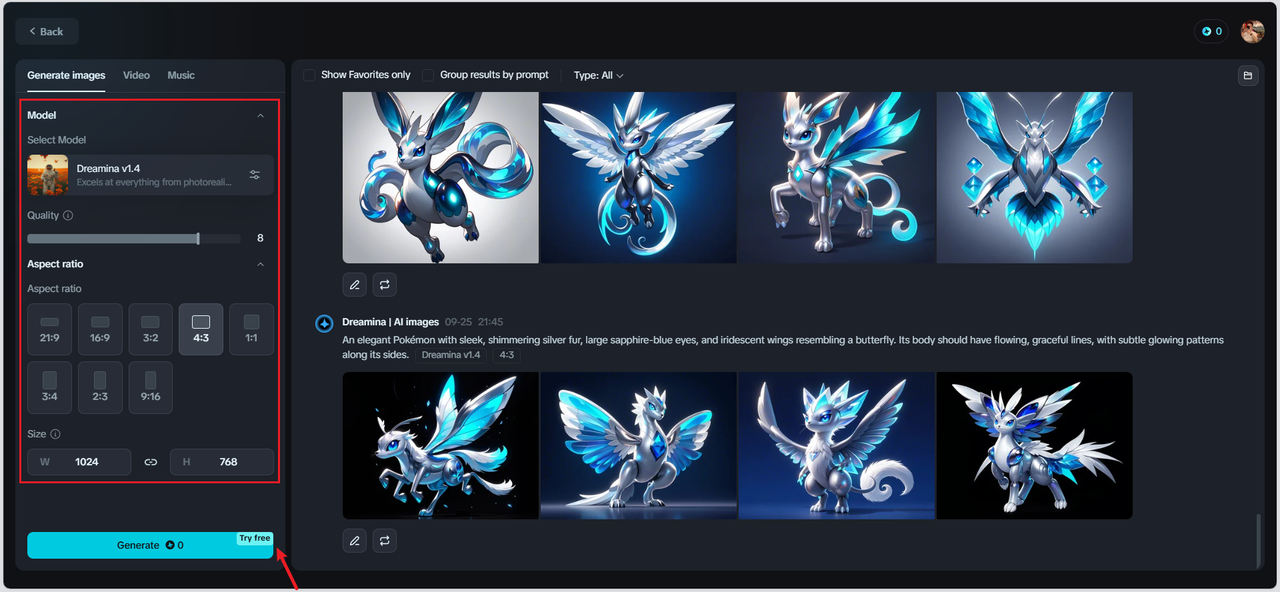The width and height of the screenshot is (1280, 592).
Task: Click the elegant Pokémon prompt text
Action: tap(782, 347)
